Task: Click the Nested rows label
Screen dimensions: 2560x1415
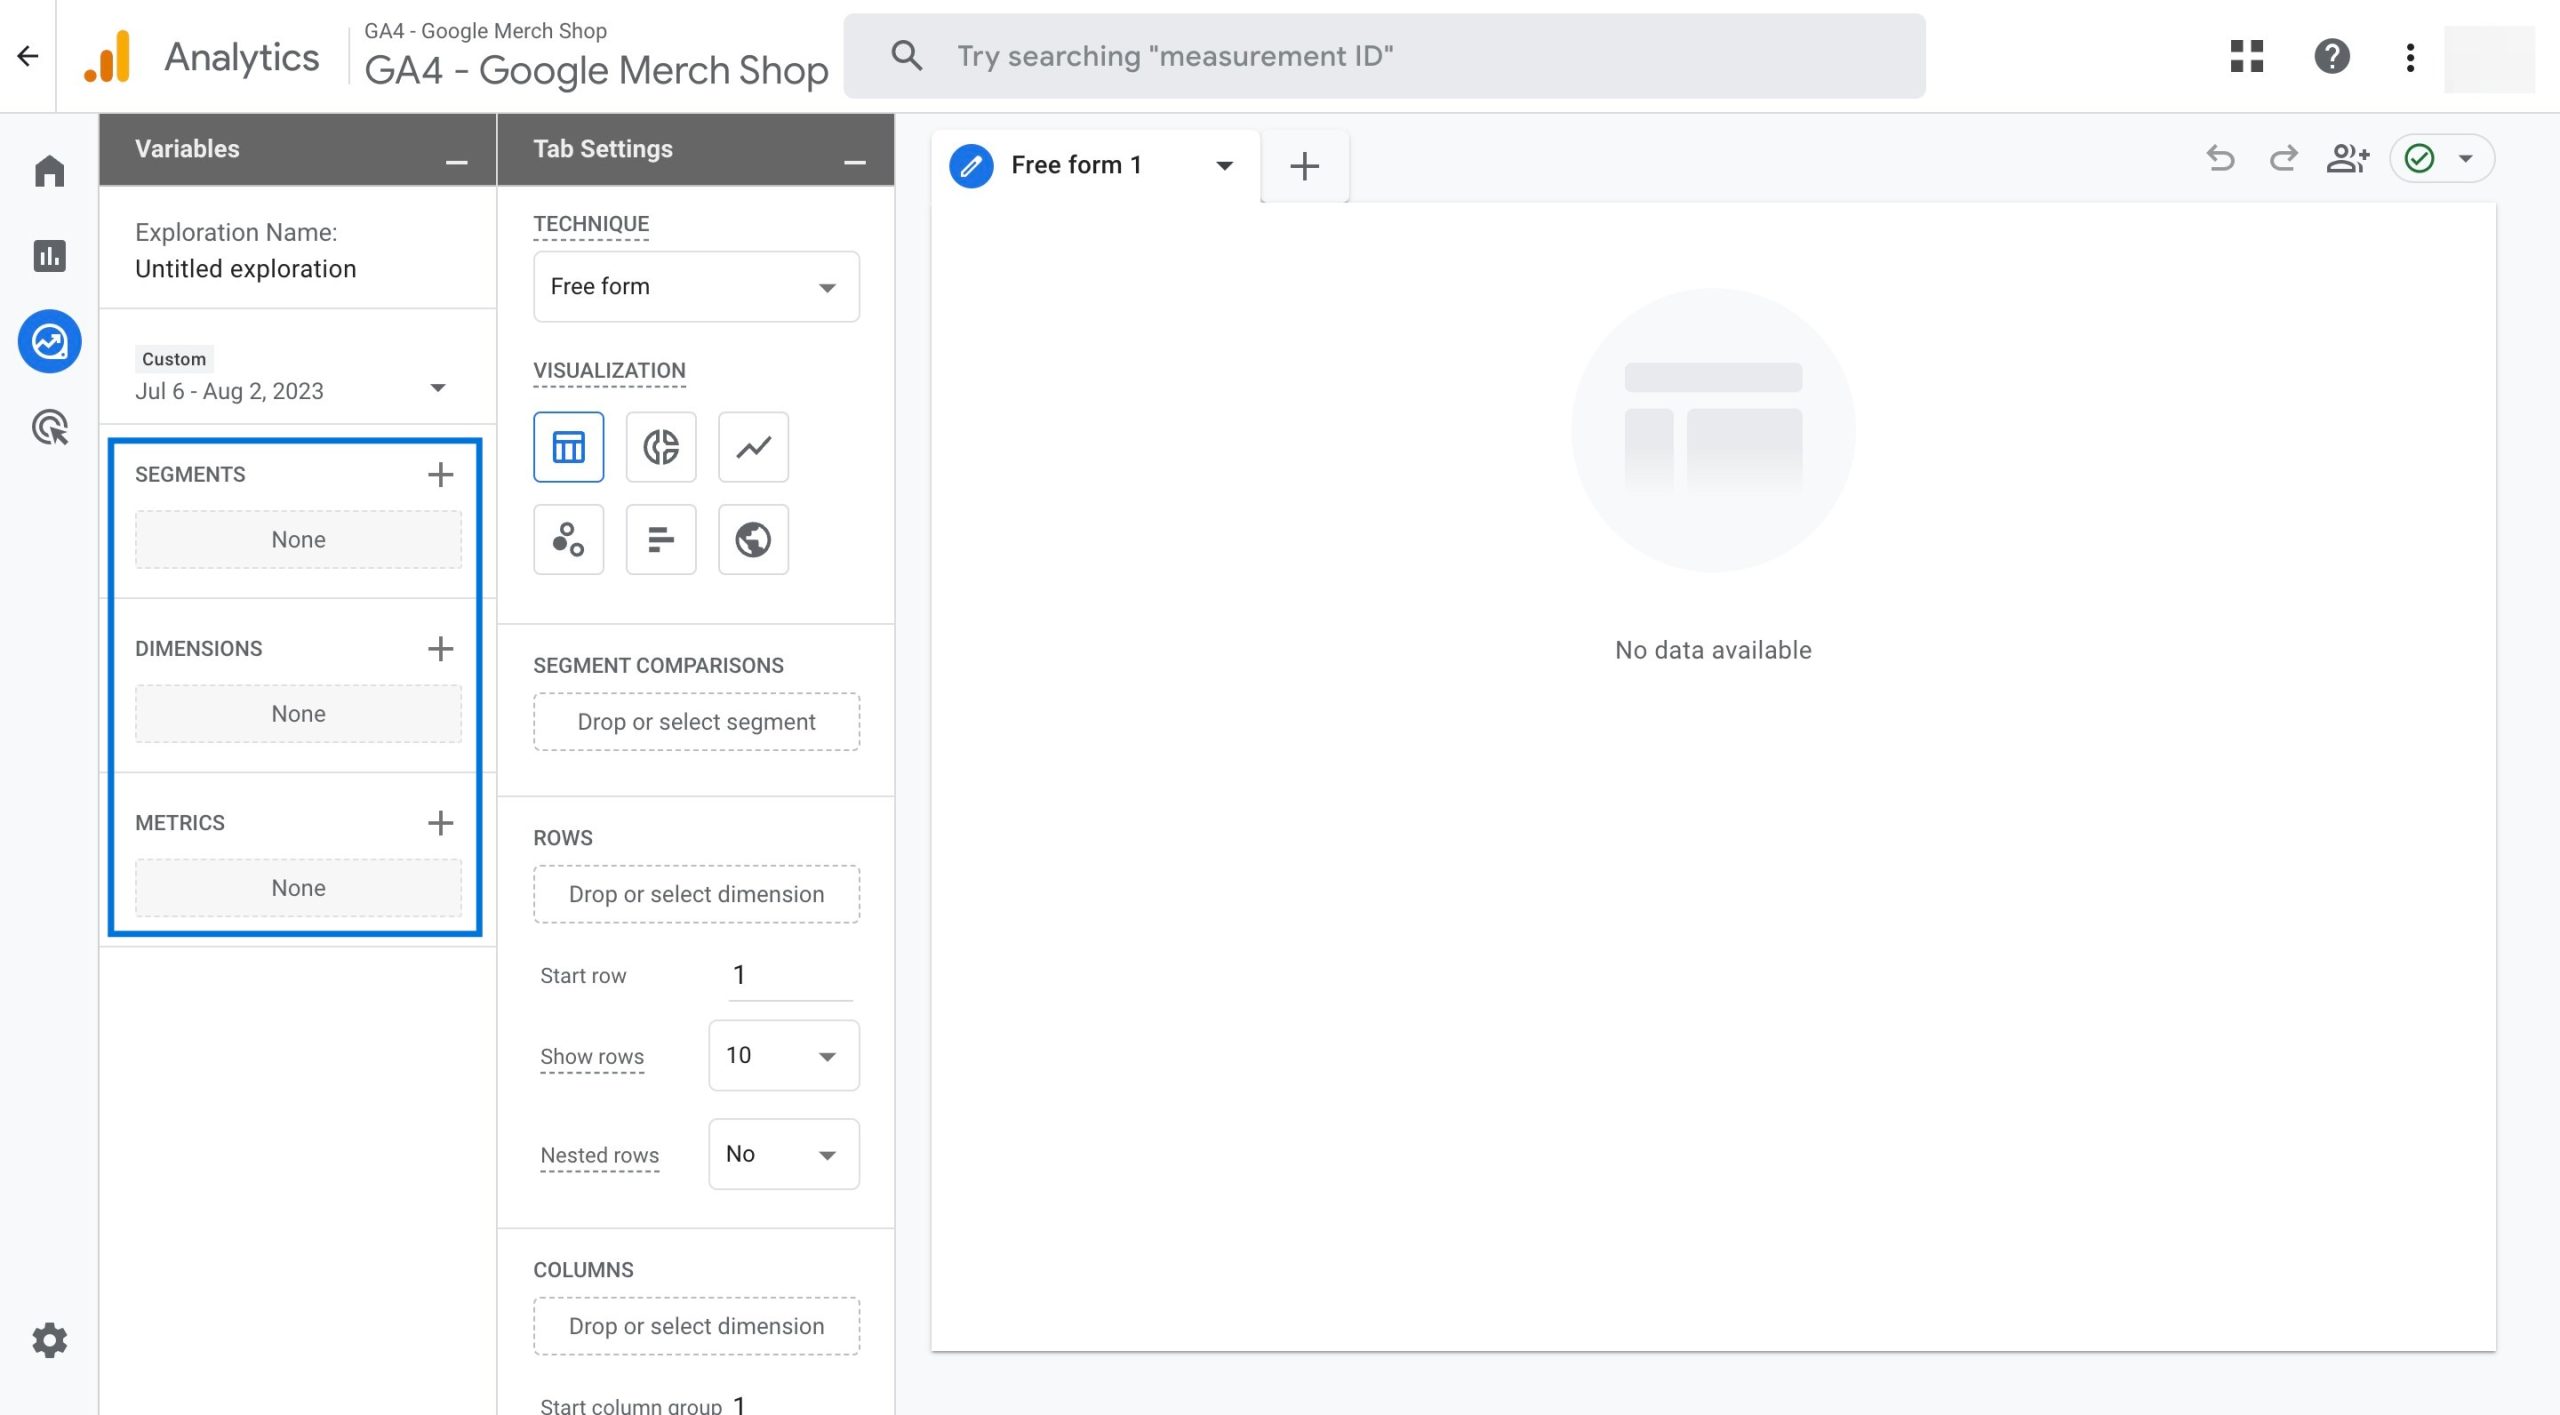Action: (x=599, y=1155)
